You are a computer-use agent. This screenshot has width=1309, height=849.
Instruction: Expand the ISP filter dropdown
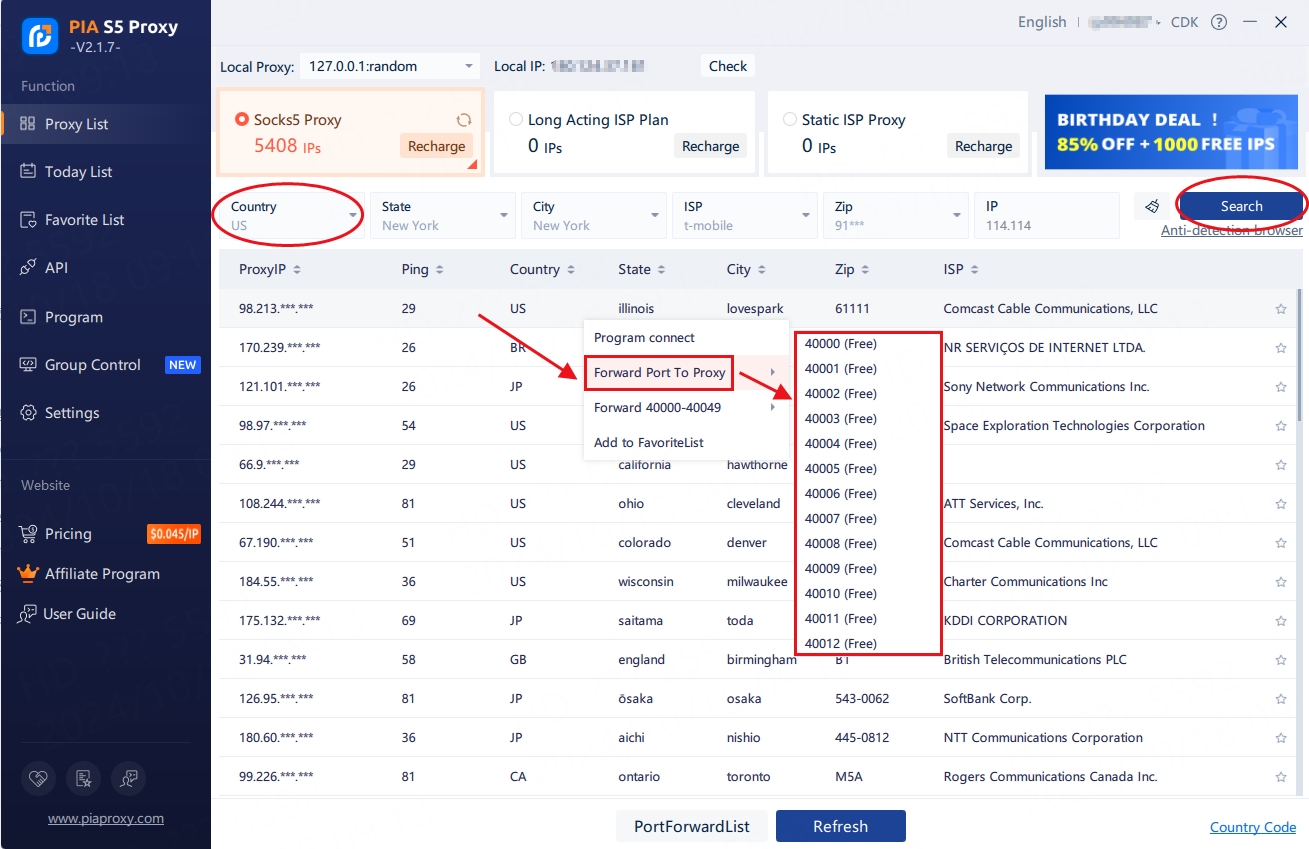click(x=744, y=215)
